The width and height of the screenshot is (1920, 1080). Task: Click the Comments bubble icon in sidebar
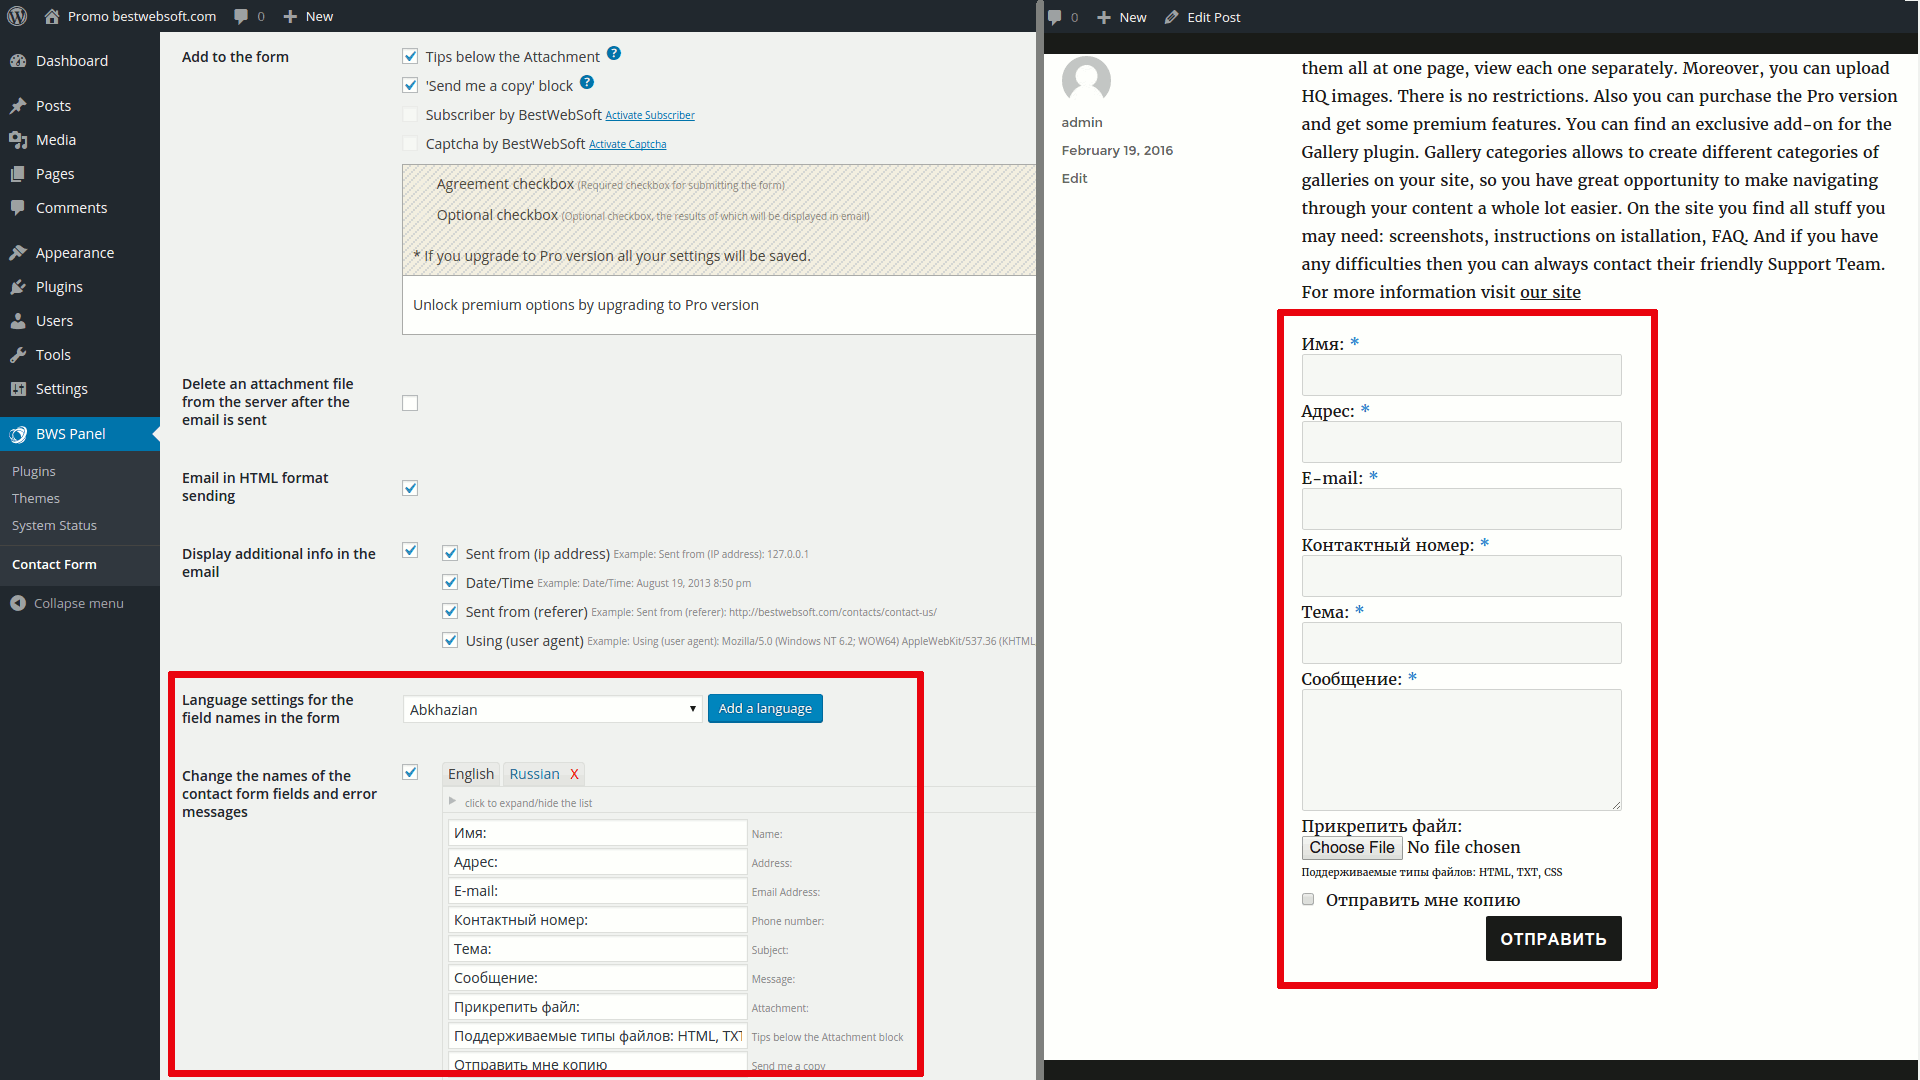(18, 208)
